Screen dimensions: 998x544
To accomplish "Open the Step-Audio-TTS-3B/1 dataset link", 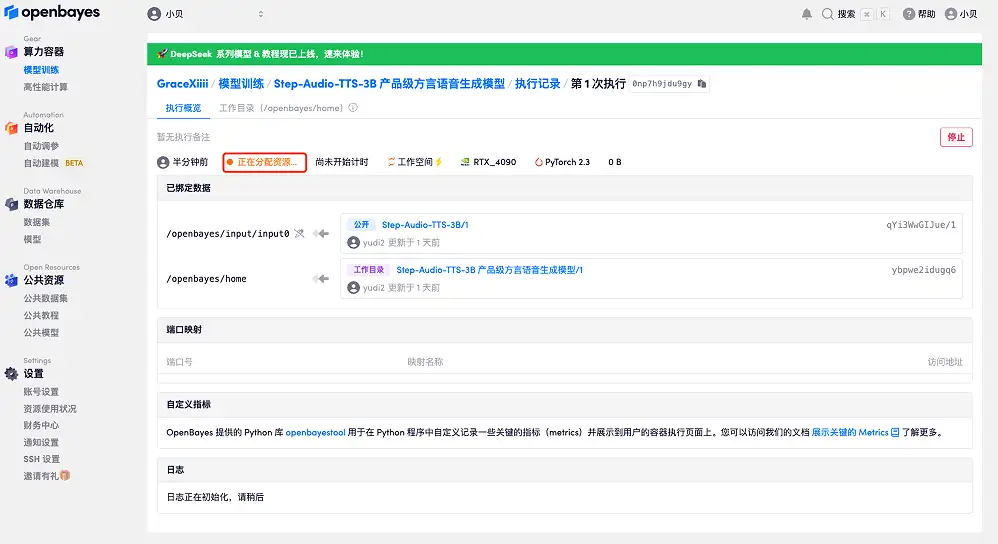I will point(425,225).
